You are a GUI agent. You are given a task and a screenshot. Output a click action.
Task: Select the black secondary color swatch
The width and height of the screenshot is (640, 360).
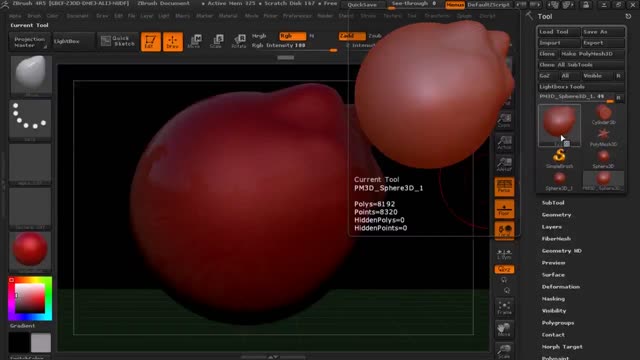(x=19, y=342)
